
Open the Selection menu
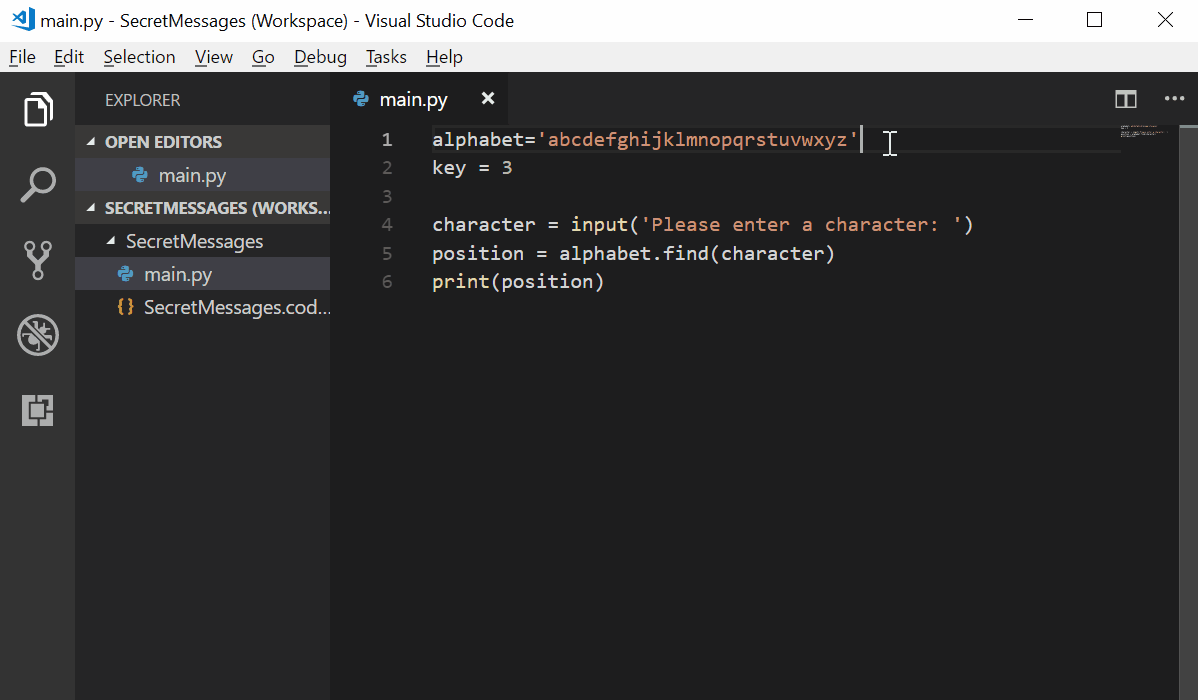[x=139, y=57]
